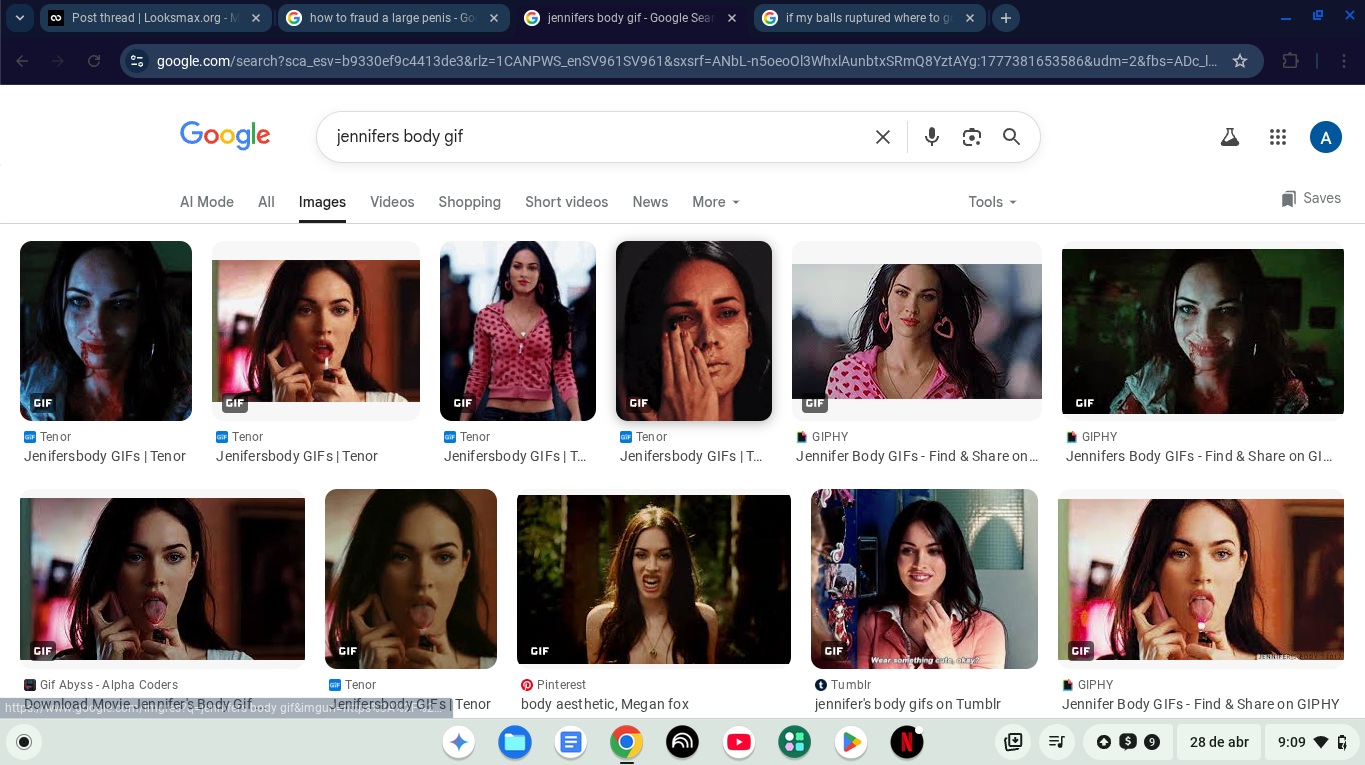The image size is (1365, 765).
Task: Expand the More search filters dropdown
Action: [x=716, y=202]
